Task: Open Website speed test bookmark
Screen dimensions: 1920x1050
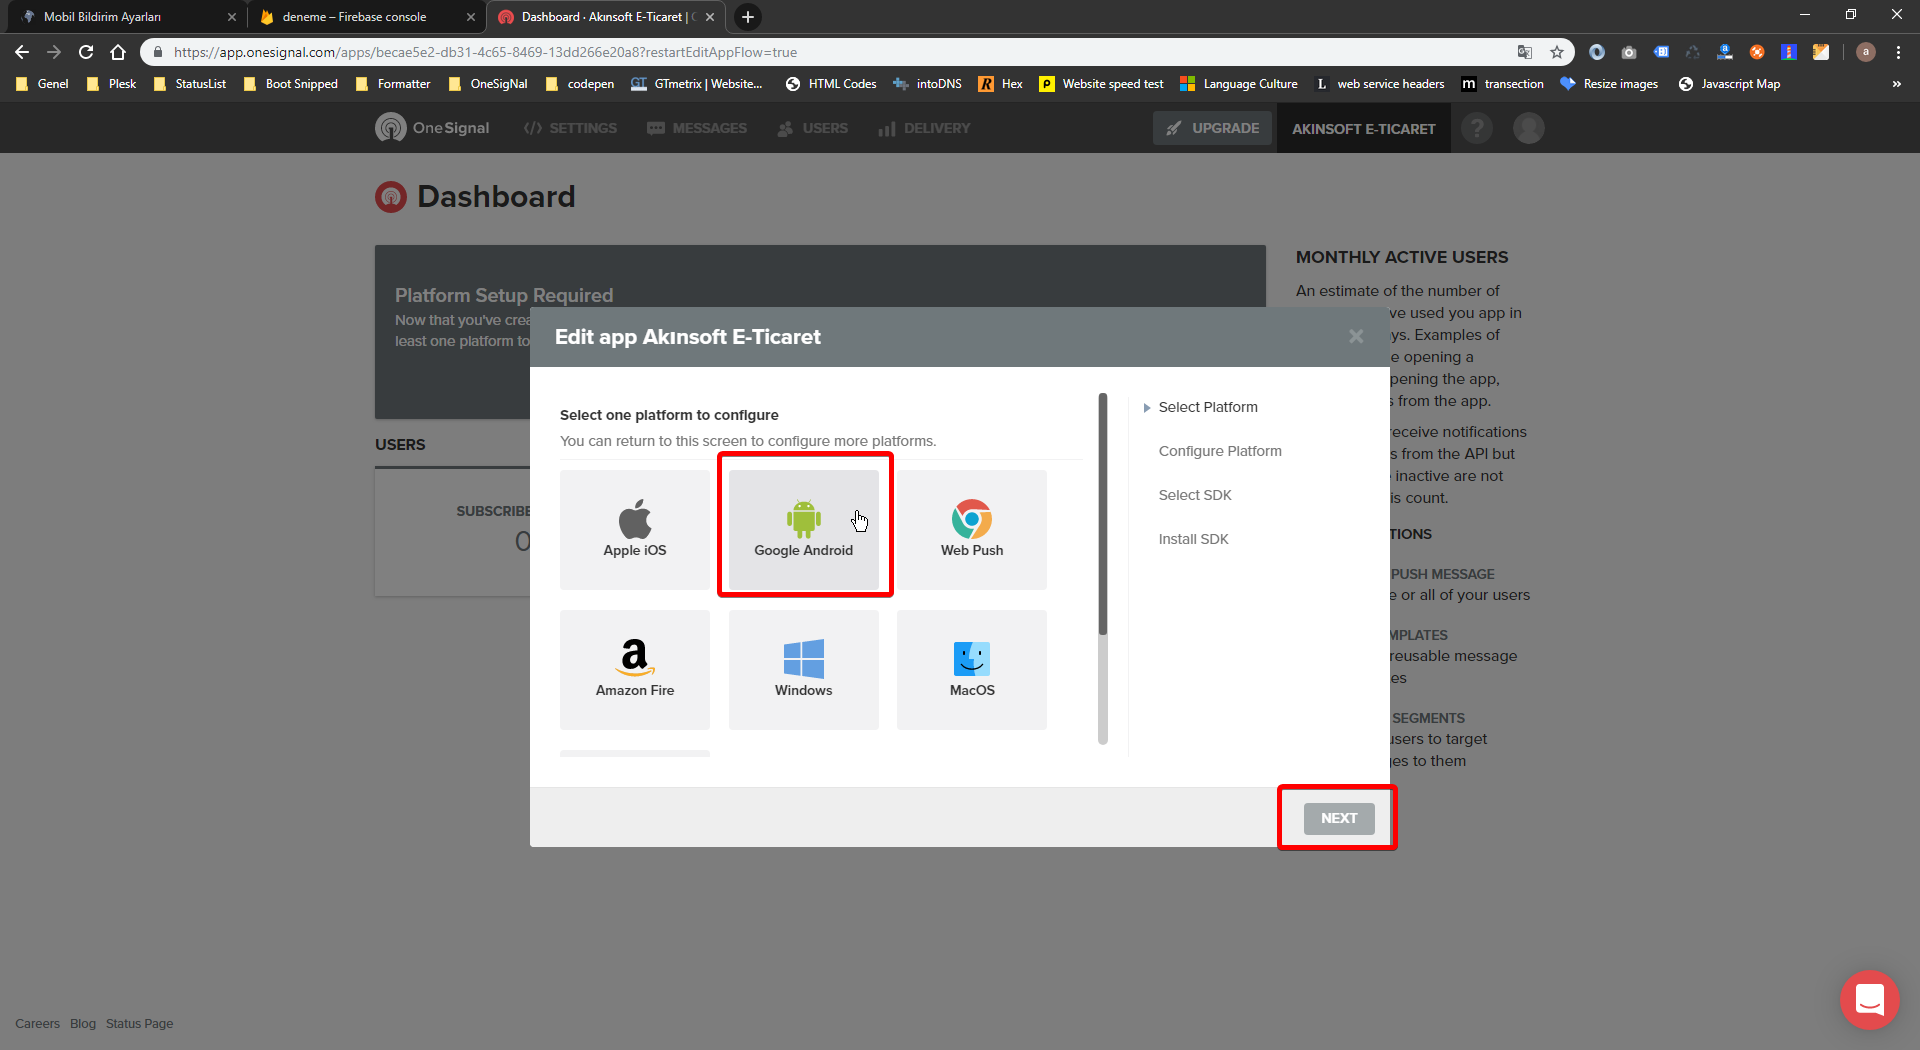Action: point(1101,84)
